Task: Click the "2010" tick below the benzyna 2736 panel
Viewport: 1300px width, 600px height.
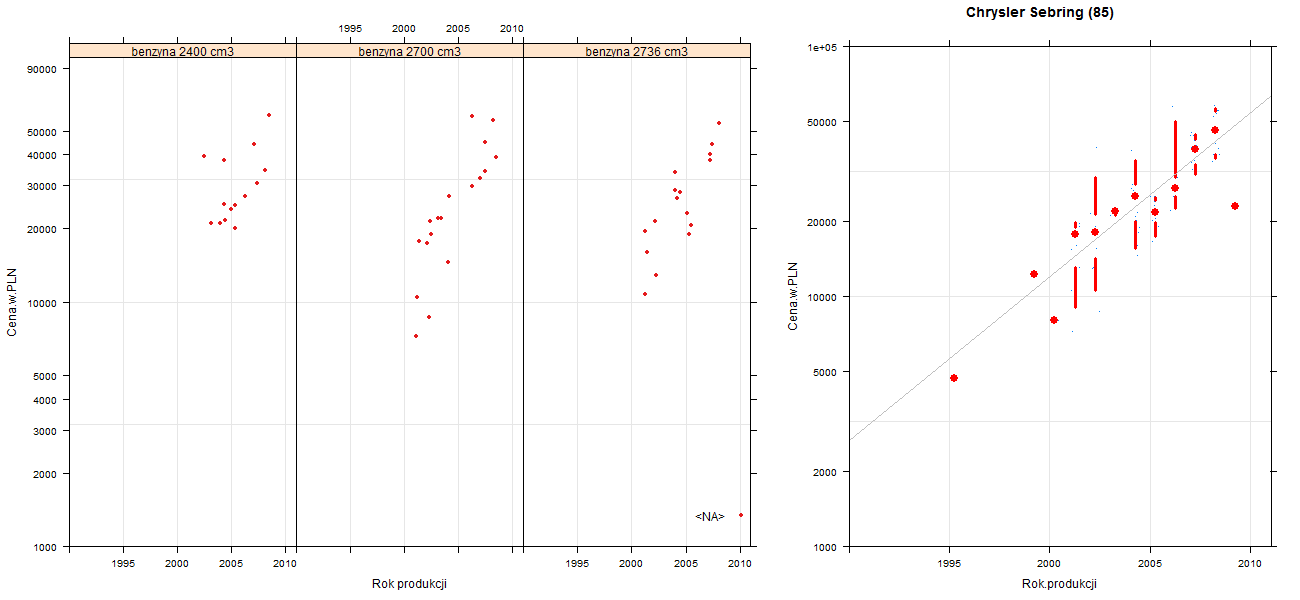Action: coord(739,565)
